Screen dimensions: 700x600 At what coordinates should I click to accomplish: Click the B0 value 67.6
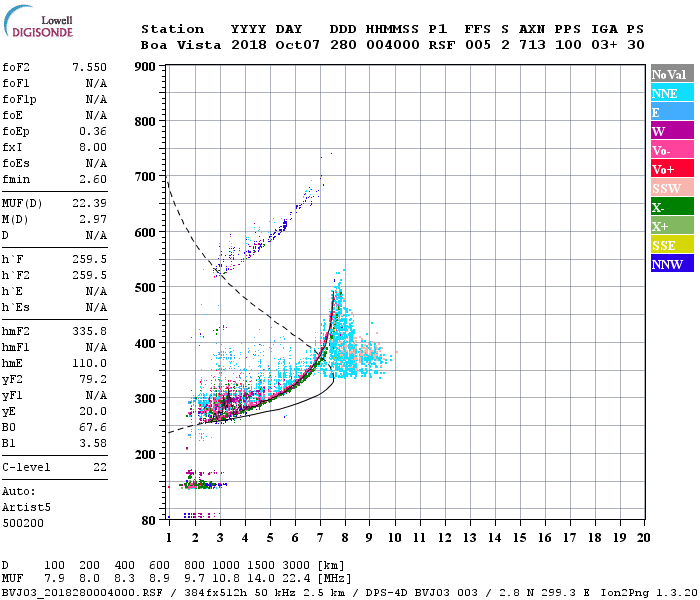point(93,428)
